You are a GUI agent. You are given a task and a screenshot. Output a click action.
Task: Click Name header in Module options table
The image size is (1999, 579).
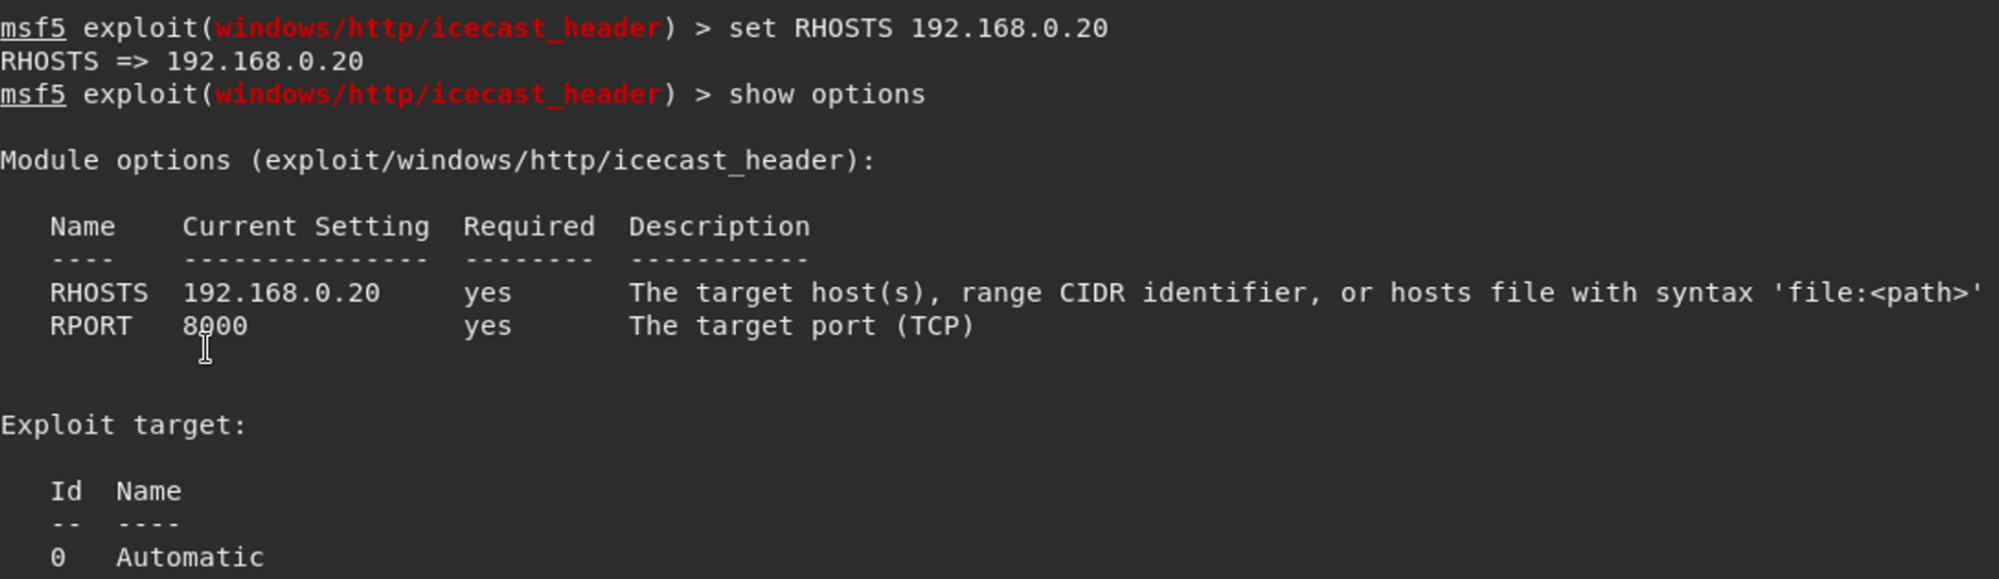[82, 227]
